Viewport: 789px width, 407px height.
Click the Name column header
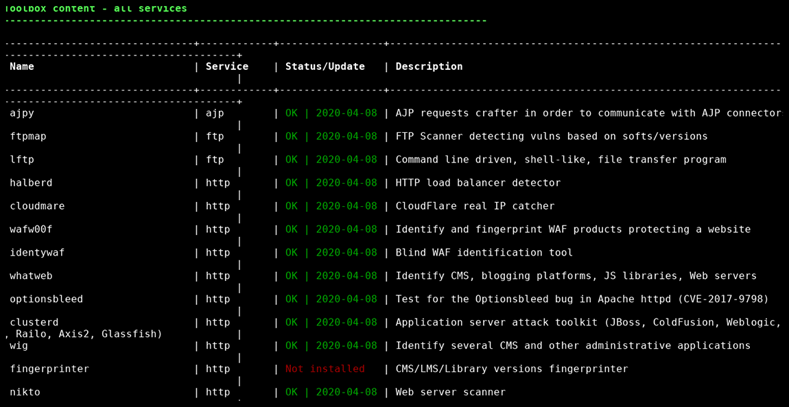(x=22, y=66)
